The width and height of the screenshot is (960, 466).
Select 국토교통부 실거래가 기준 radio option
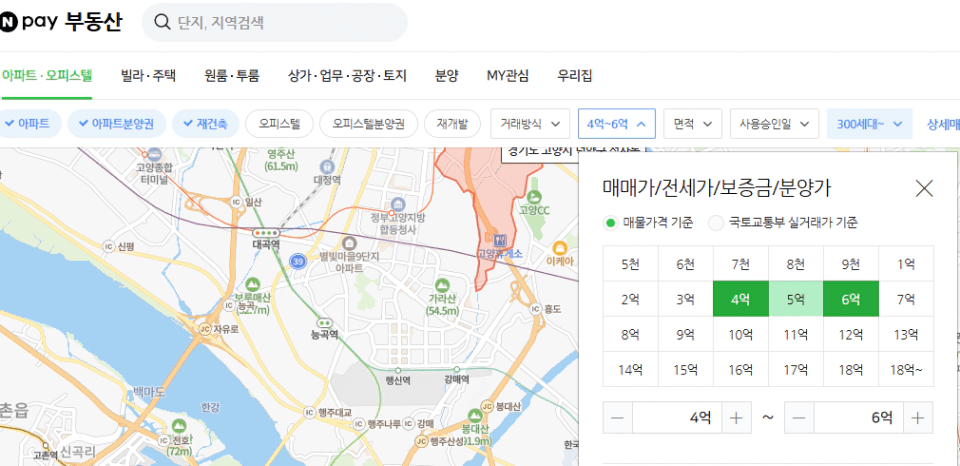pyautogui.click(x=715, y=223)
